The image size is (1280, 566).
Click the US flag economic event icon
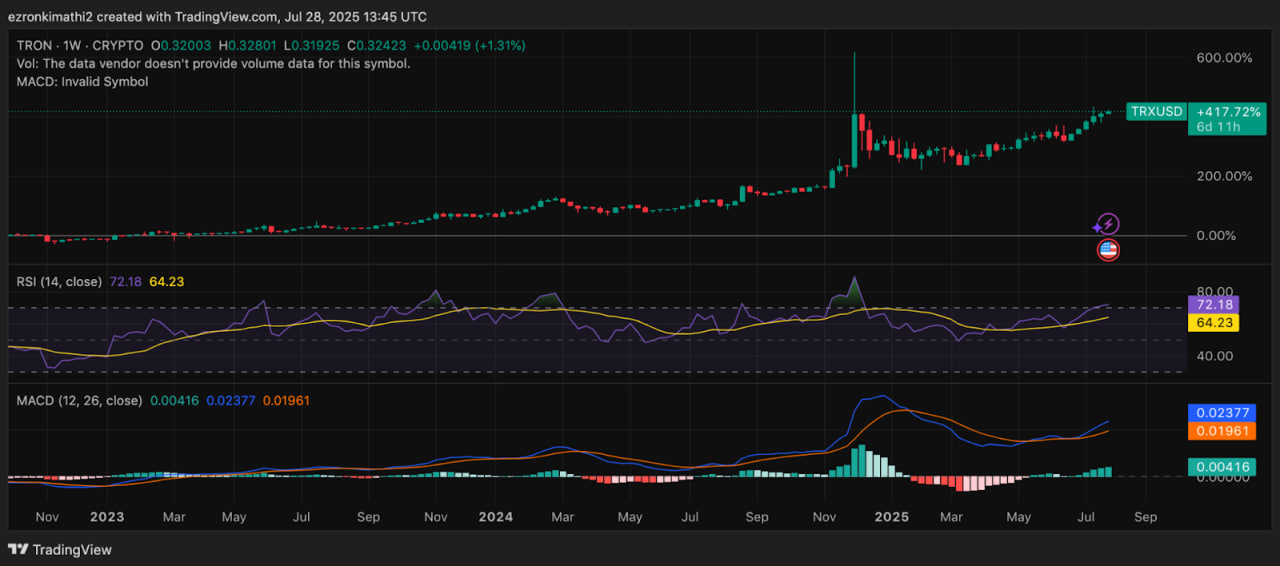(x=1107, y=250)
